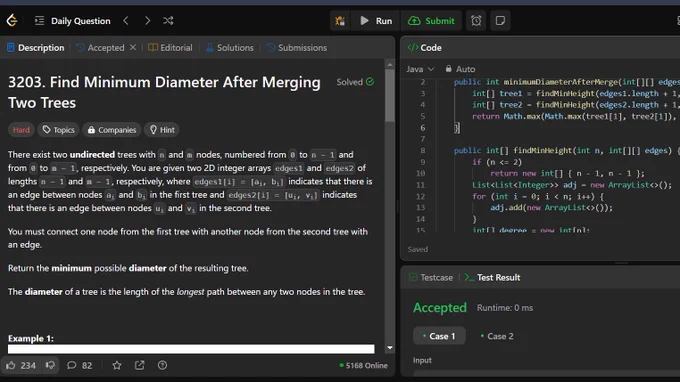This screenshot has height=382, width=680.
Task: Close the Accepted tab
Action: click(x=133, y=47)
